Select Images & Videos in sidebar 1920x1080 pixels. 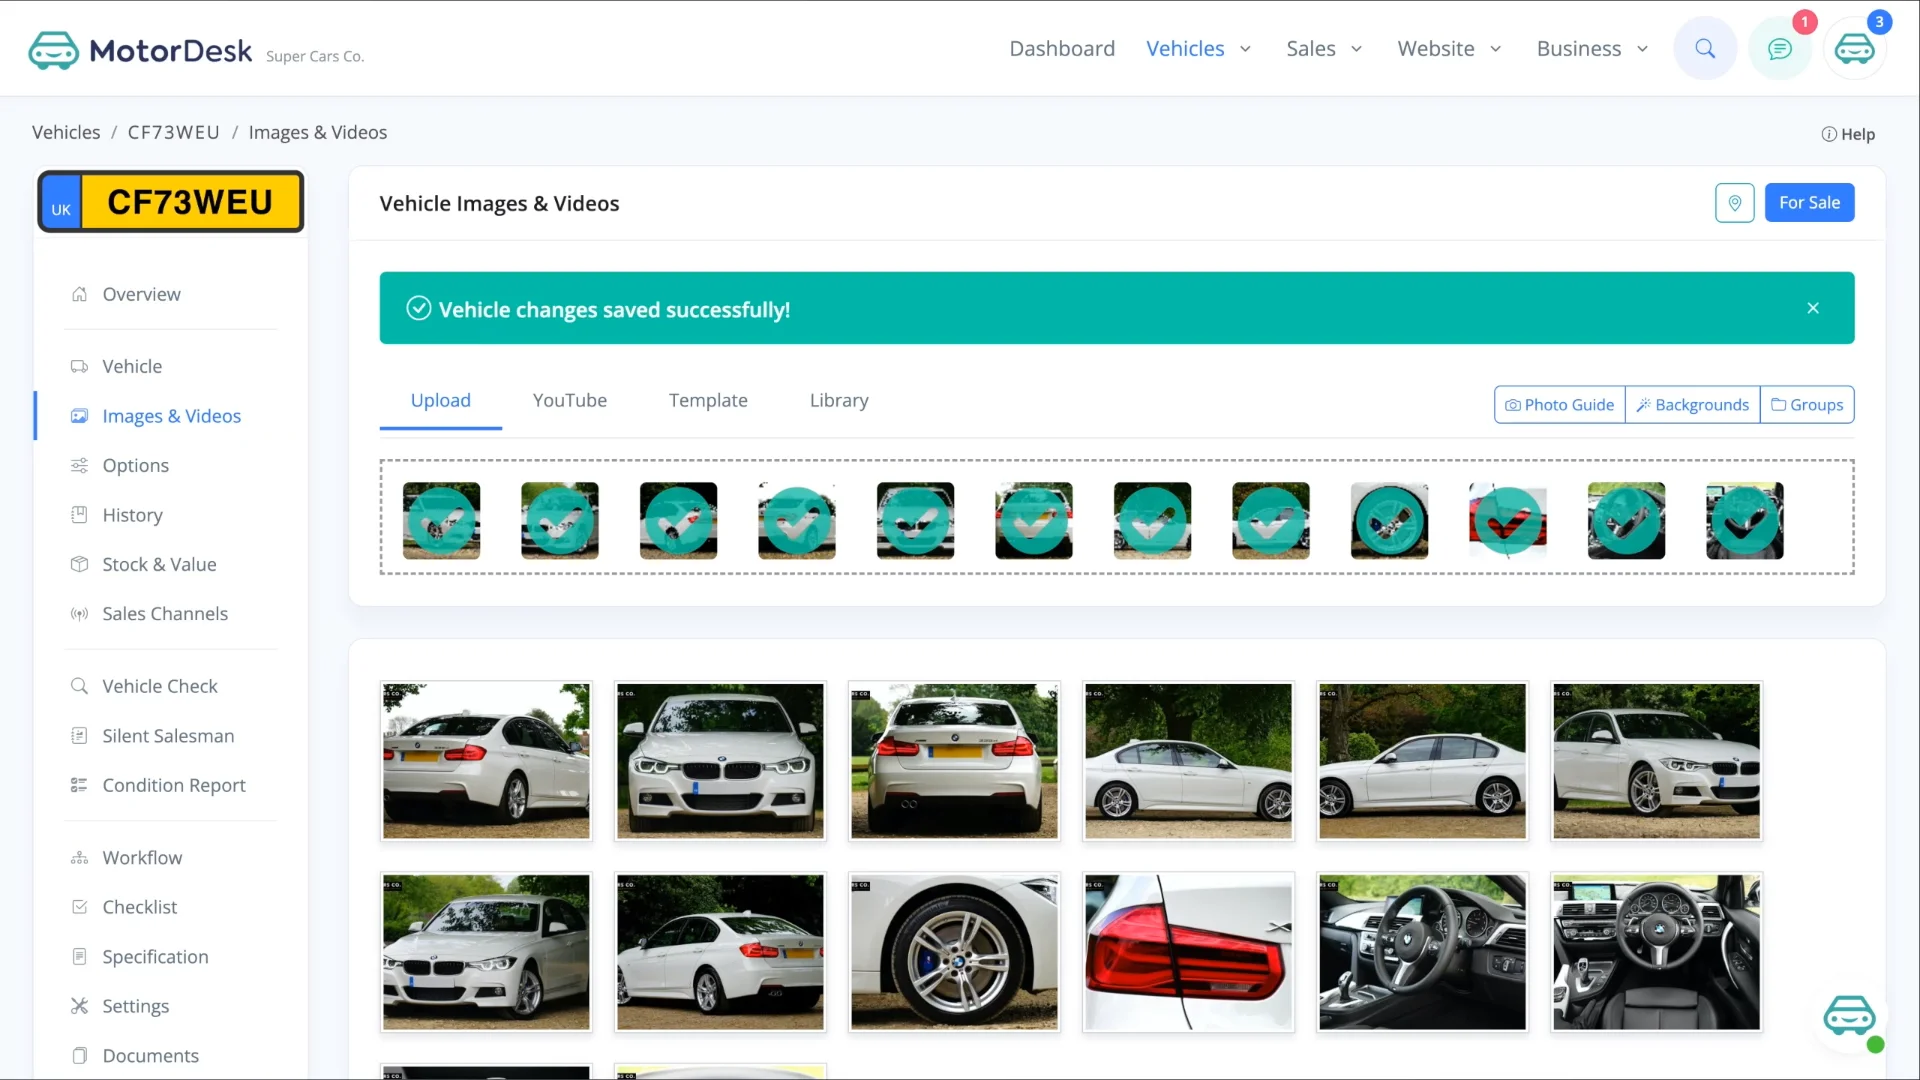pos(171,416)
